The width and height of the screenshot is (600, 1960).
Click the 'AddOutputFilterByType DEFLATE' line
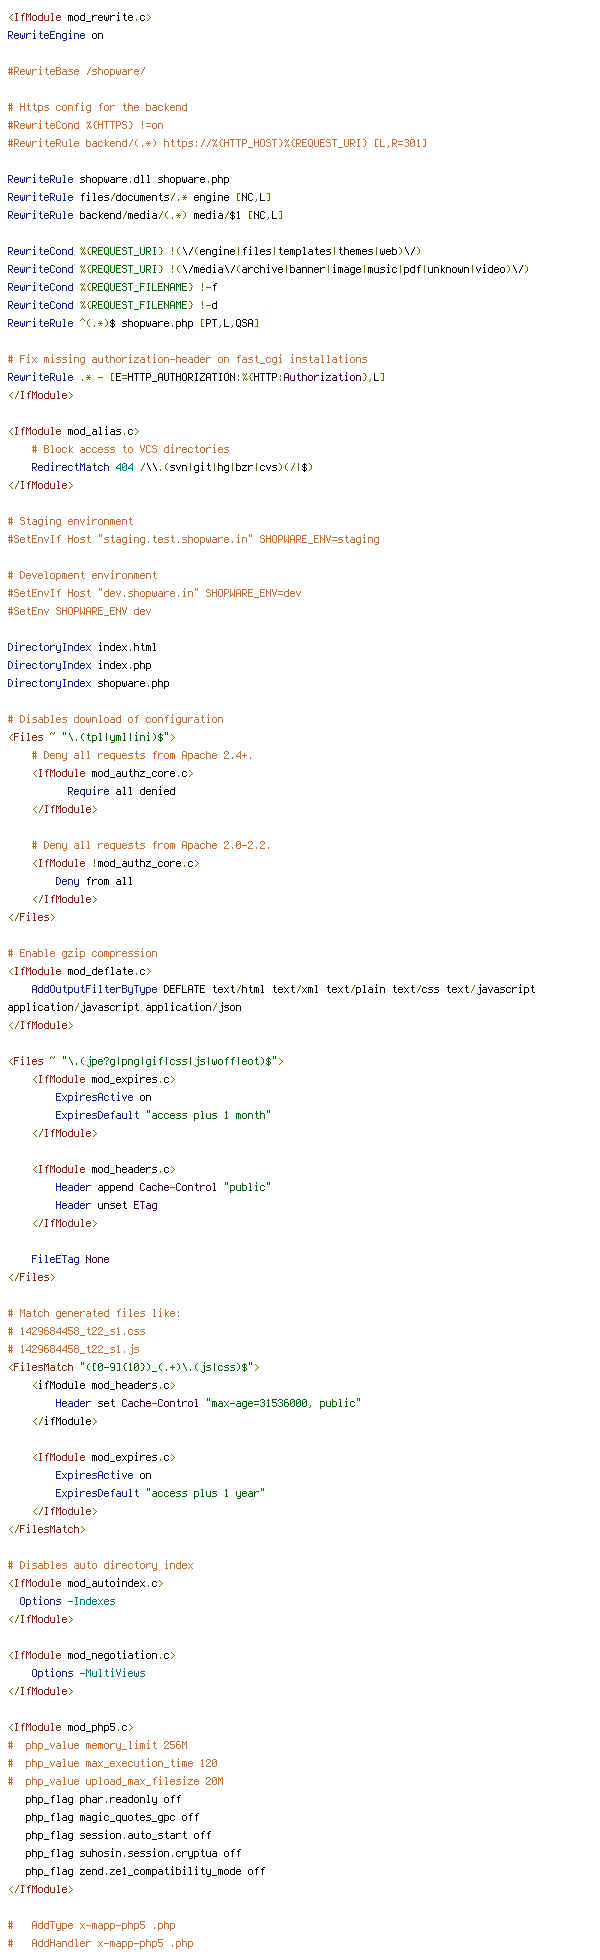[283, 989]
